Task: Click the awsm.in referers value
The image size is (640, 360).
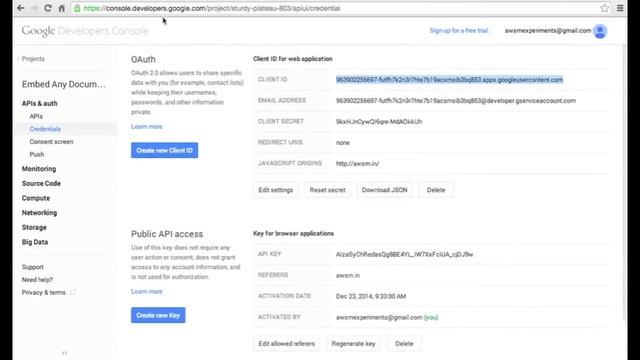Action: pyautogui.click(x=348, y=276)
